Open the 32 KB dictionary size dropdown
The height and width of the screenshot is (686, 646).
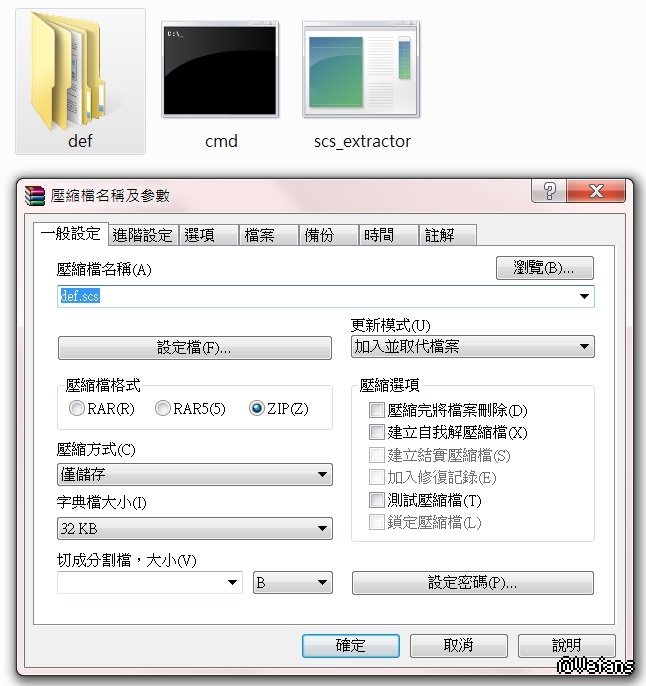point(195,528)
